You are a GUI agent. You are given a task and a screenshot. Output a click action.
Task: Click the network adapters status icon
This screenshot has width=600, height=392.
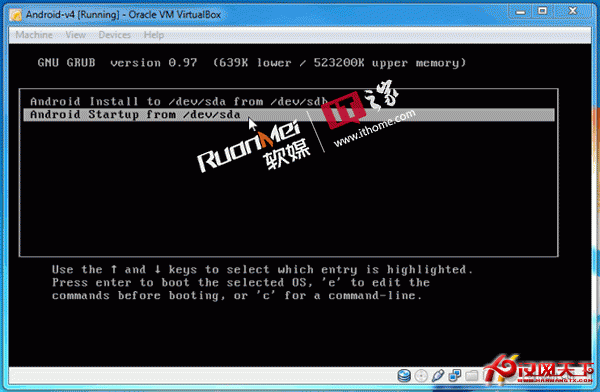455,376
